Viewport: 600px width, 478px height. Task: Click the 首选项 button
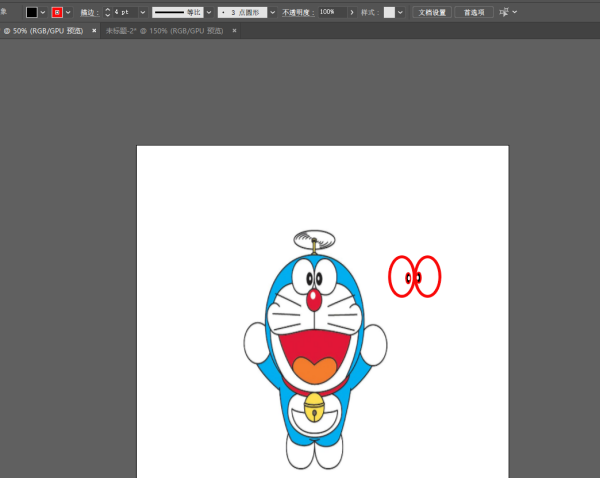tap(474, 12)
